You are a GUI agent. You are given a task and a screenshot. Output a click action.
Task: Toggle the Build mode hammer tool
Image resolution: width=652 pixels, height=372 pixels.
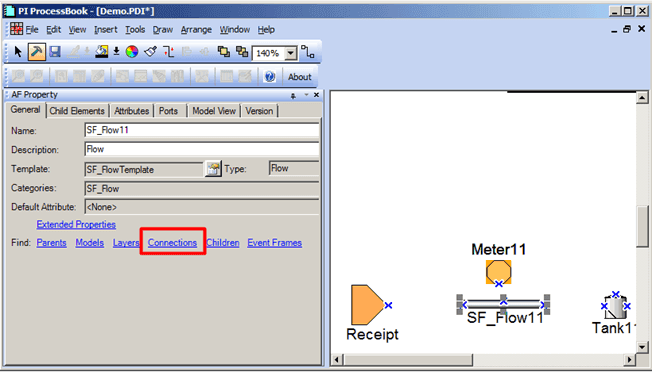tap(37, 52)
